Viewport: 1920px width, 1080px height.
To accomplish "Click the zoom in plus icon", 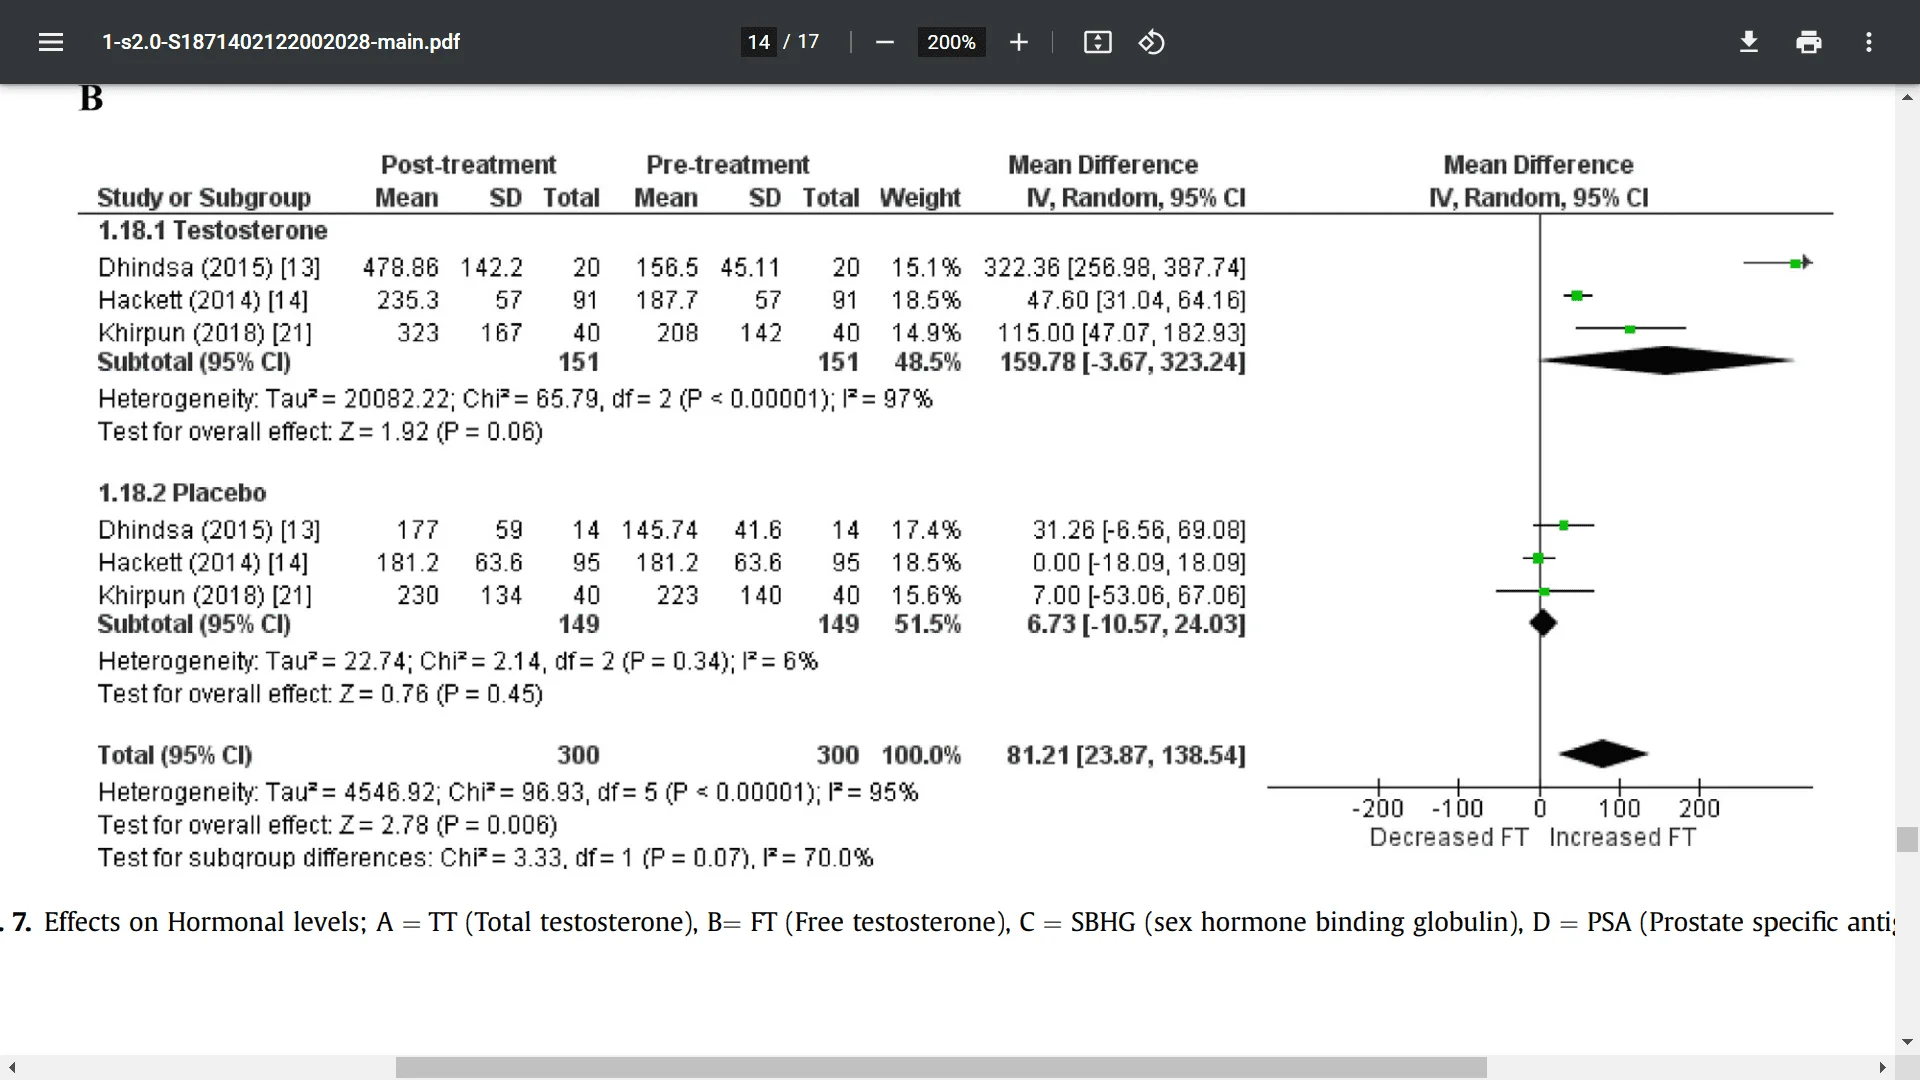I will [1018, 42].
